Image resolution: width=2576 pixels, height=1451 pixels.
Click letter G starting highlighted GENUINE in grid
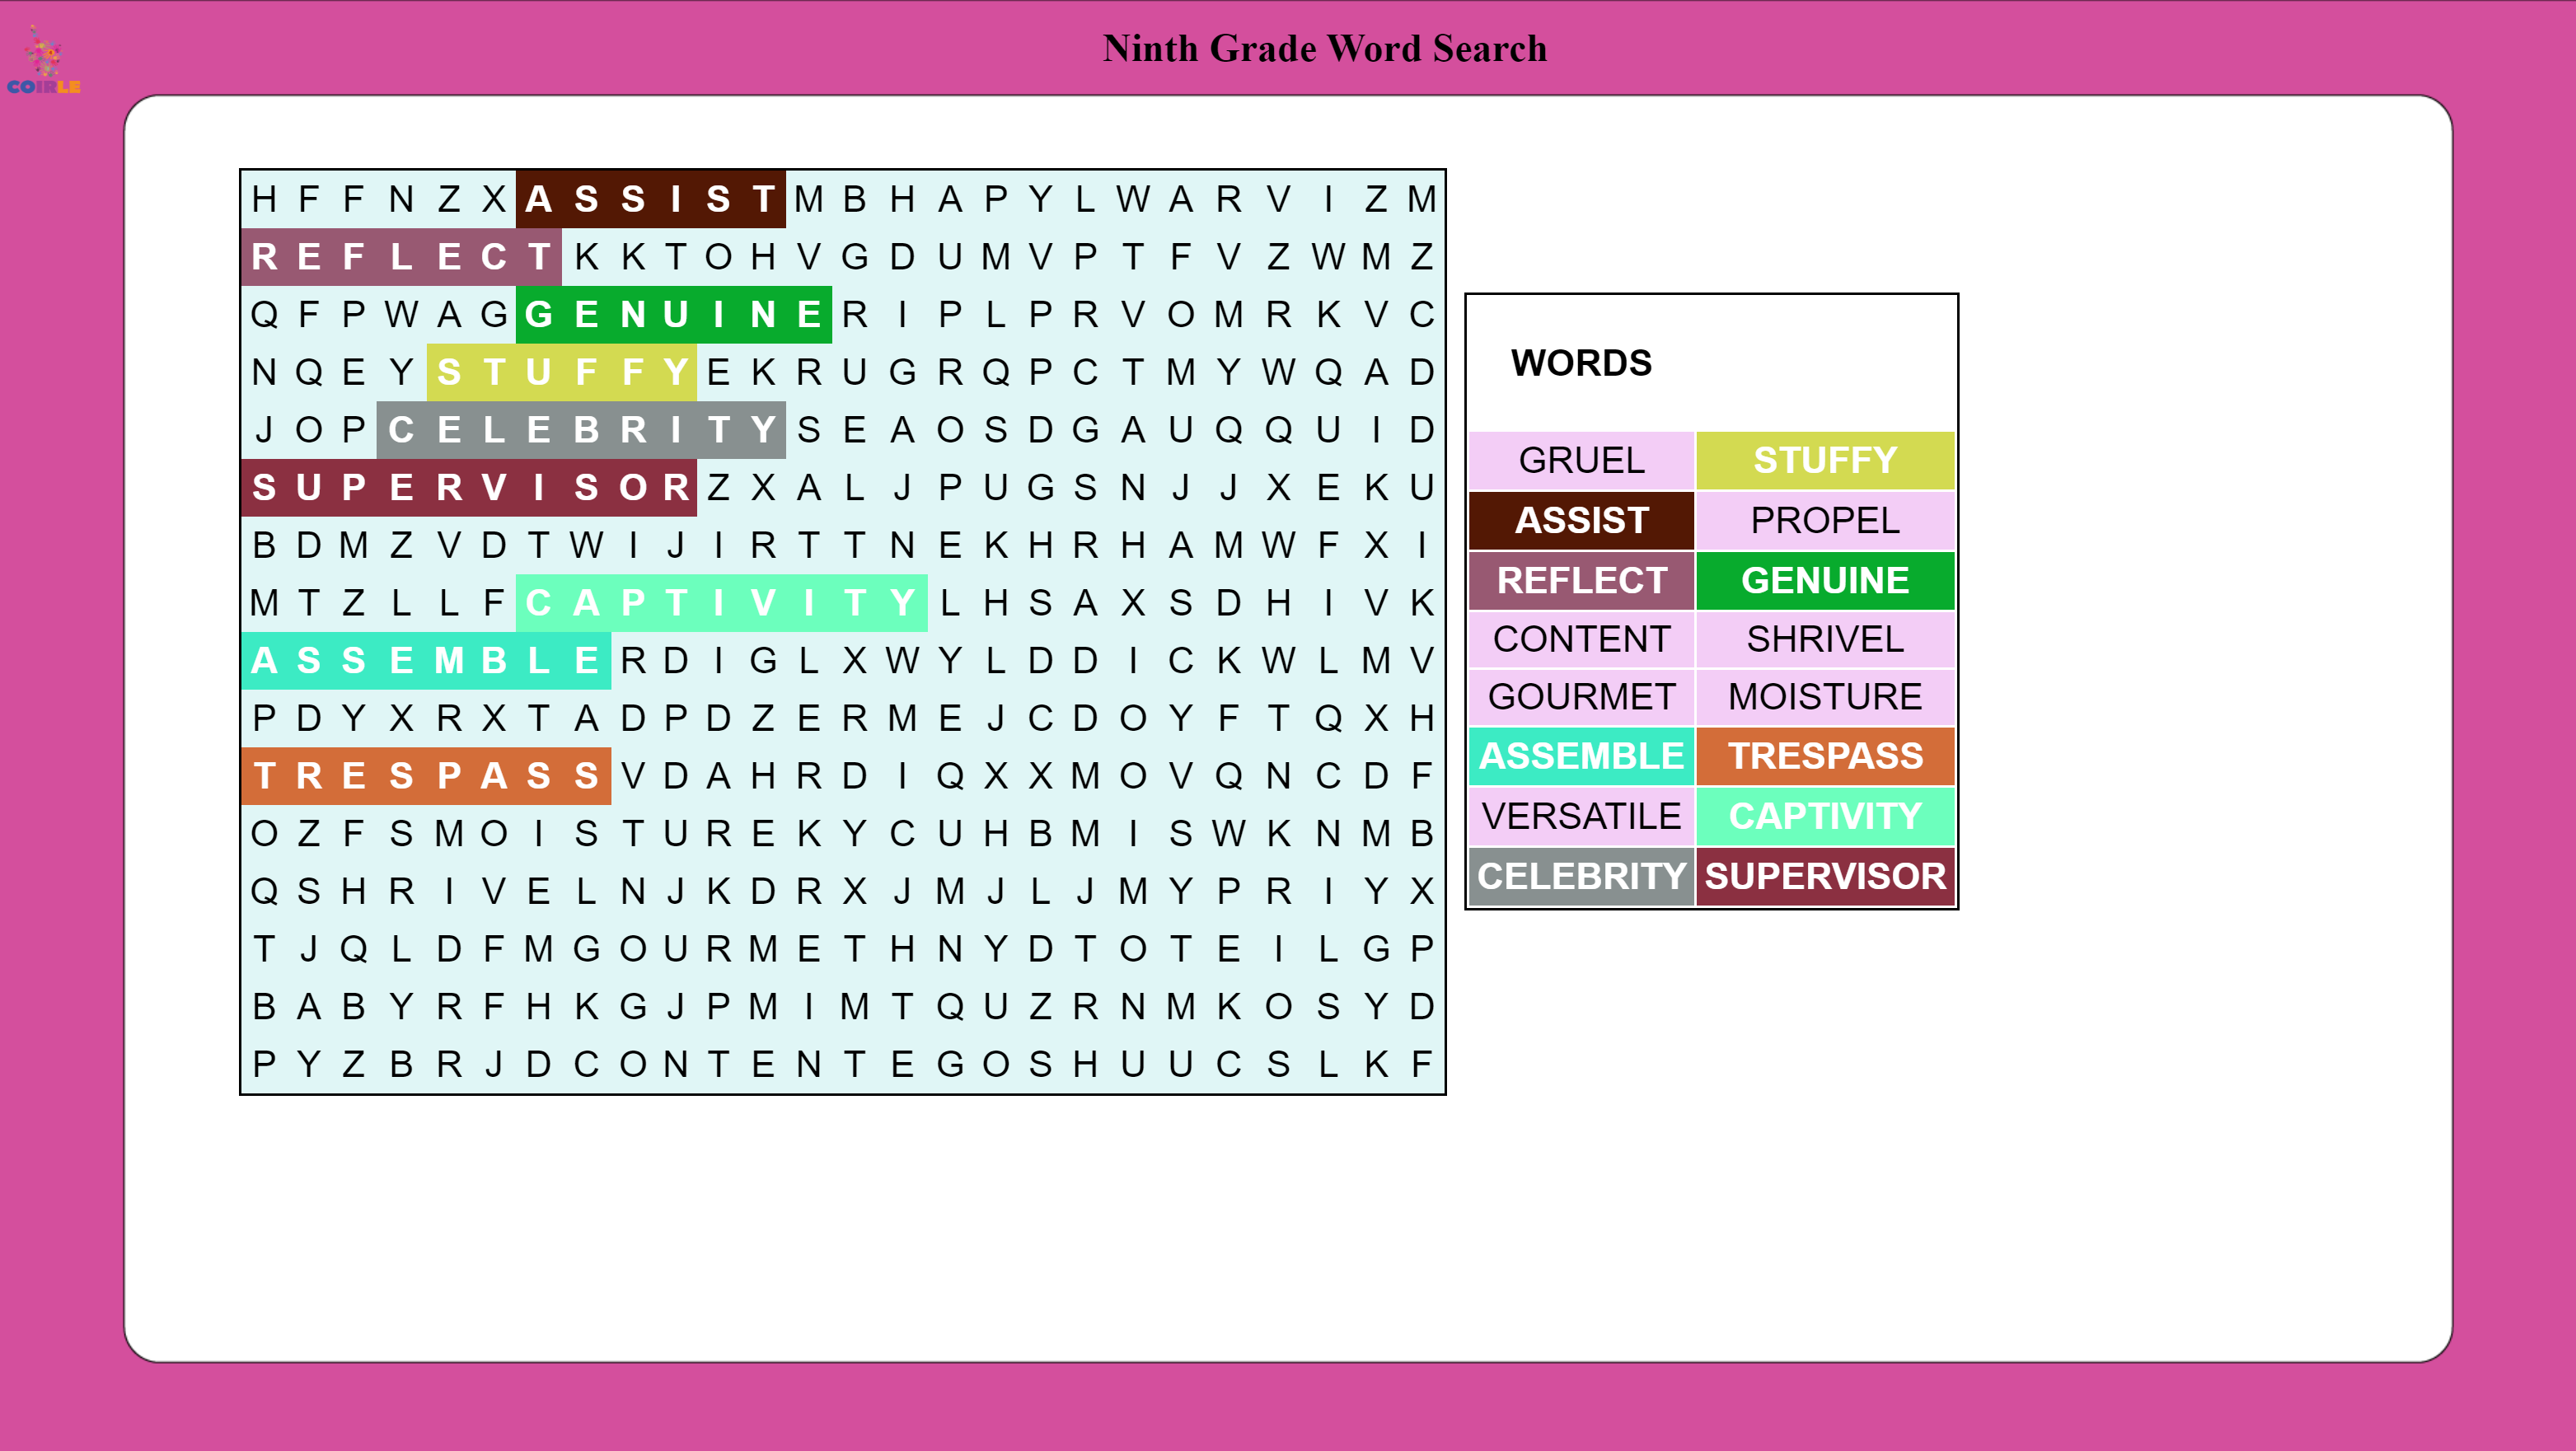(539, 315)
